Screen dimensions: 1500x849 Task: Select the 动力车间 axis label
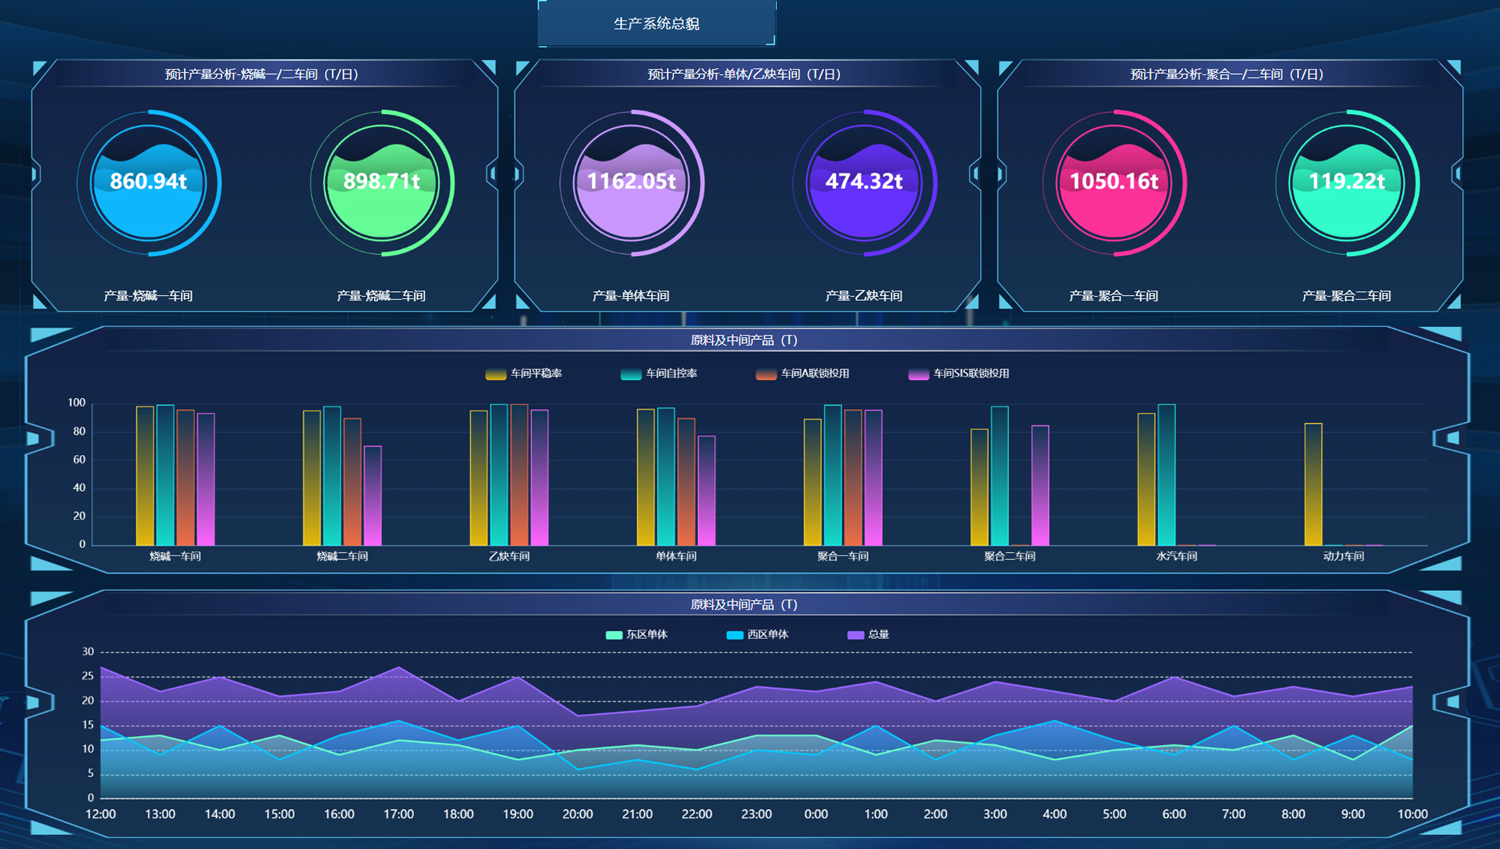[x=1344, y=556]
